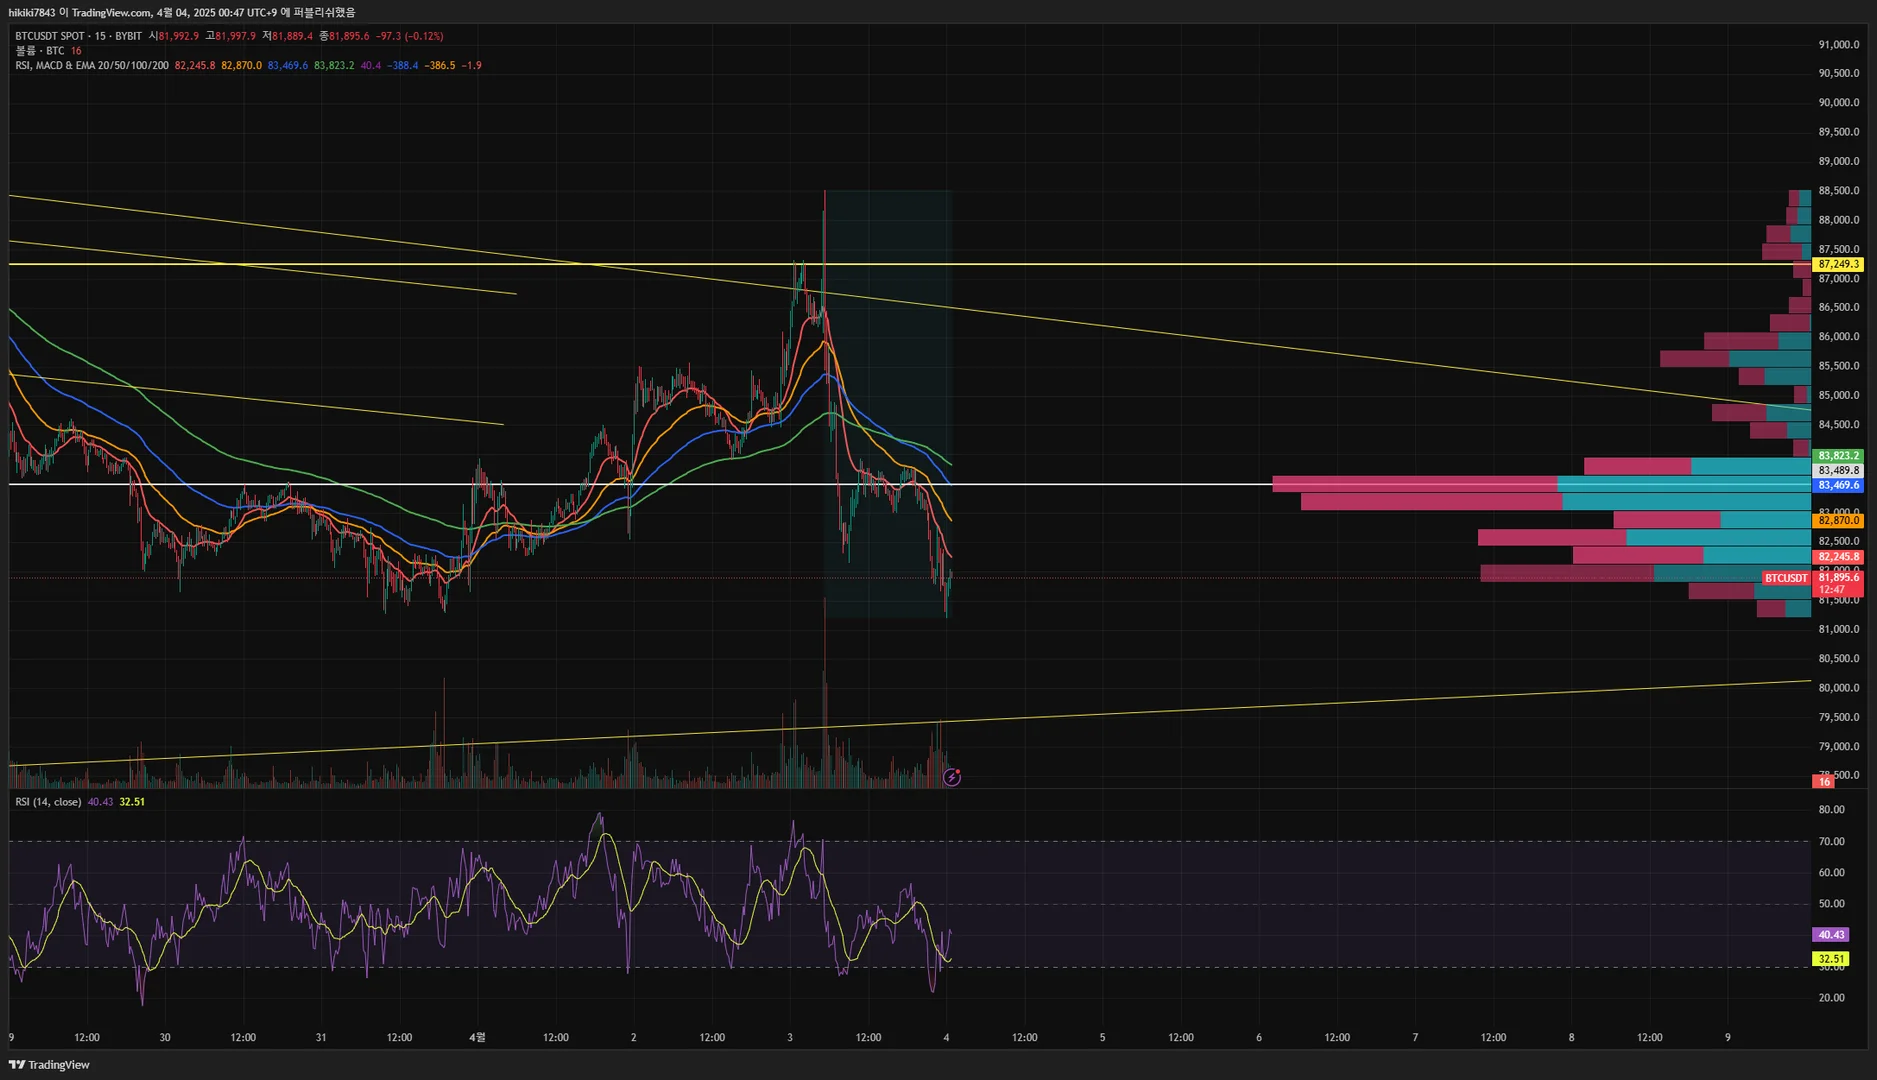Screen dimensions: 1877x1080
Task: Click the shaded teal position box on the chart
Action: [887, 404]
